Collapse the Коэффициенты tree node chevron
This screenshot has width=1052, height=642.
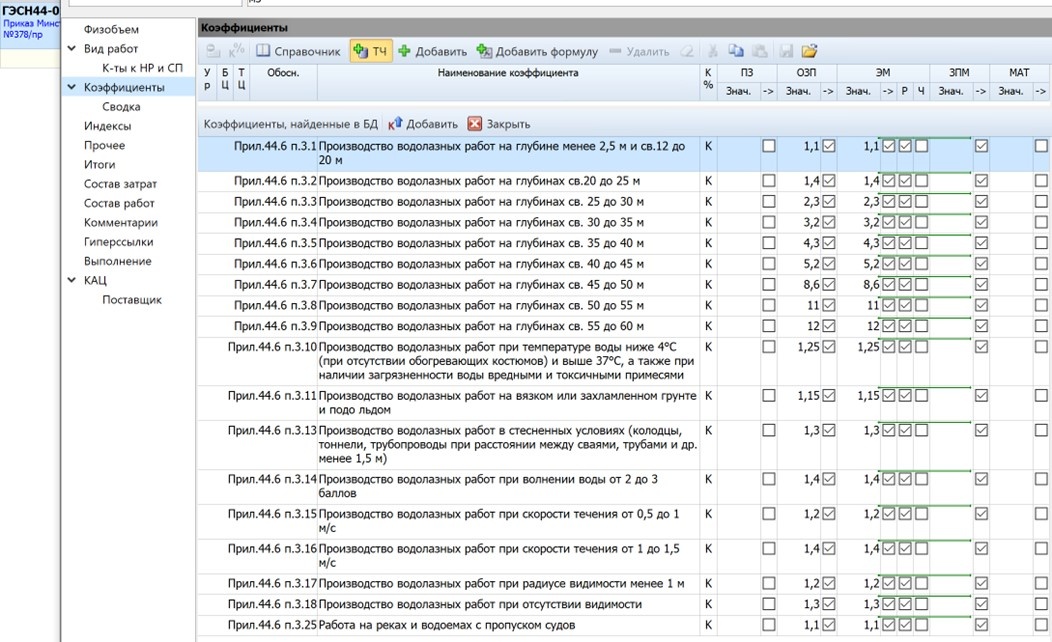click(72, 87)
